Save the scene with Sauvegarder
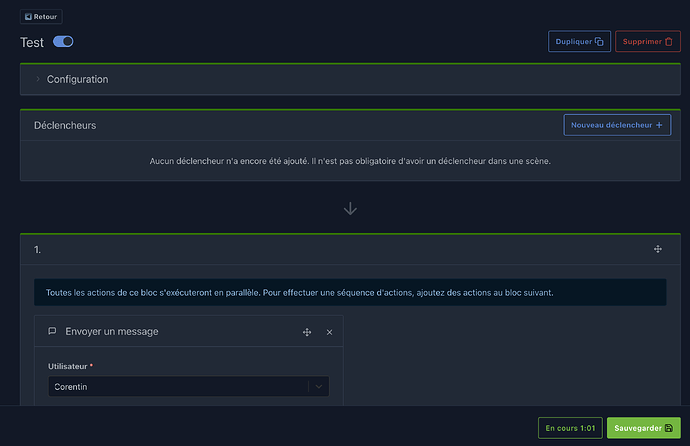This screenshot has height=446, width=690. [643, 428]
